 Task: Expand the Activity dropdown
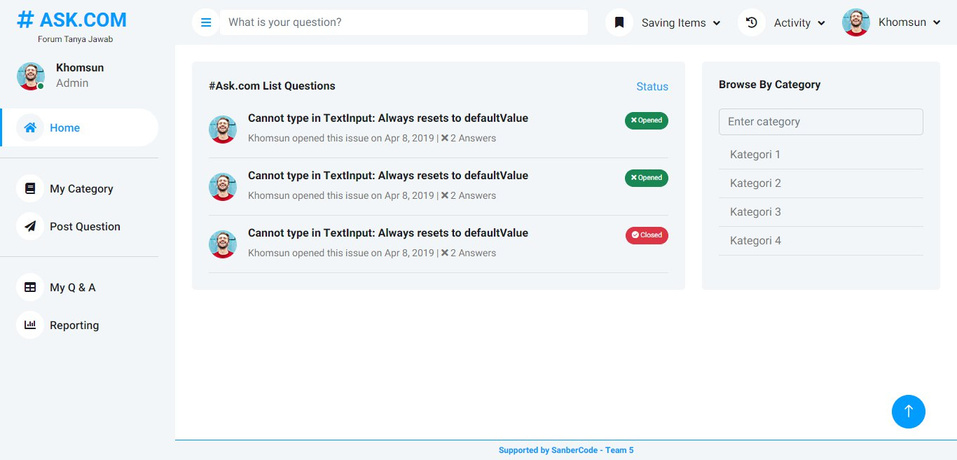pyautogui.click(x=799, y=23)
